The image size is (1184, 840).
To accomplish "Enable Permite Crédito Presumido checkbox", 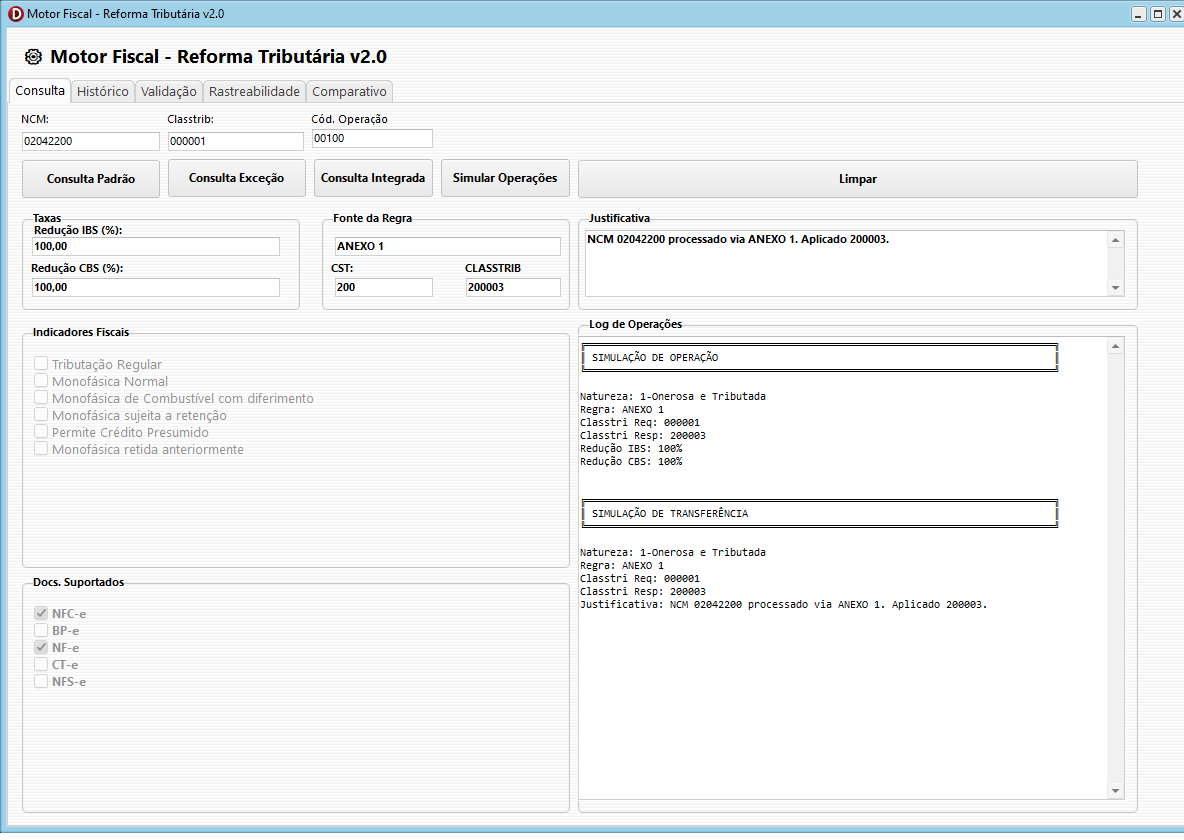I will [x=41, y=432].
